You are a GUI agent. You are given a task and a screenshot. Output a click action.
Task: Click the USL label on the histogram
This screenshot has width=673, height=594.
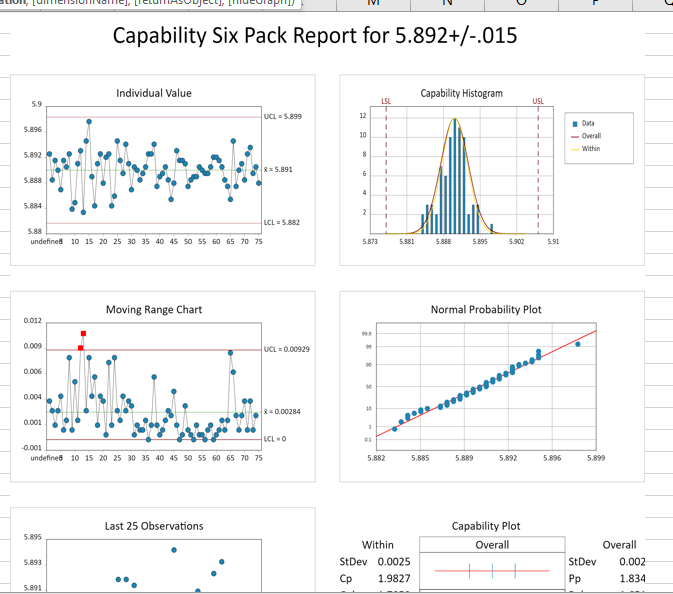click(x=538, y=101)
